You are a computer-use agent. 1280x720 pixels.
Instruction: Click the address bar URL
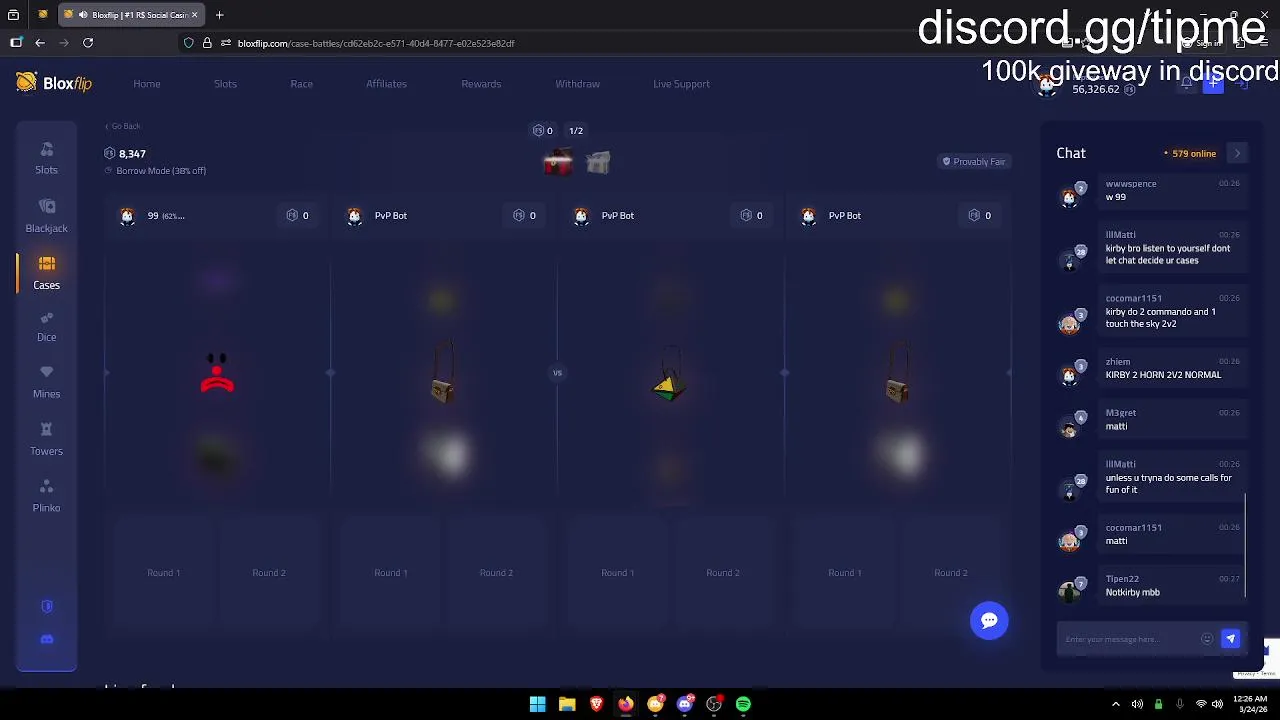coord(376,43)
